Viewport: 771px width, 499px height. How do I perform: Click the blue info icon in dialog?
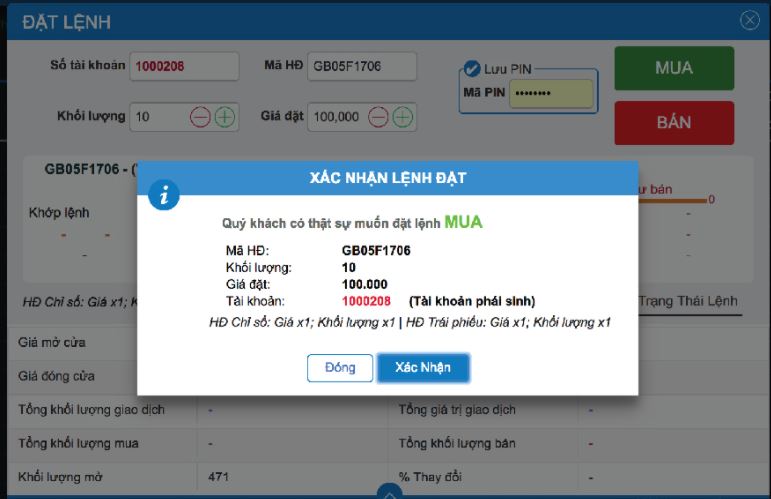pos(164,195)
